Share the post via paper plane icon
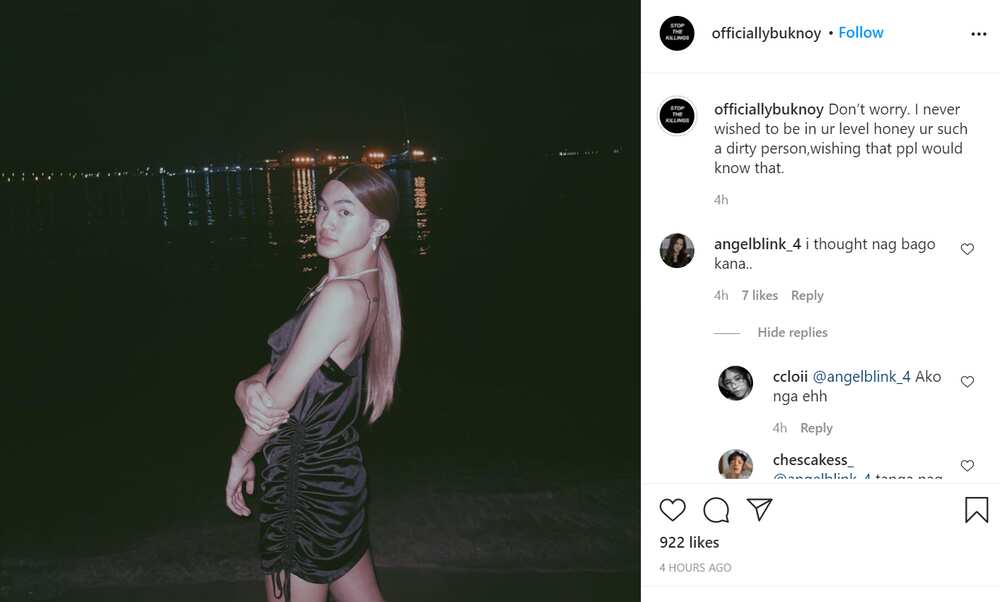This screenshot has height=602, width=1000. tap(760, 510)
